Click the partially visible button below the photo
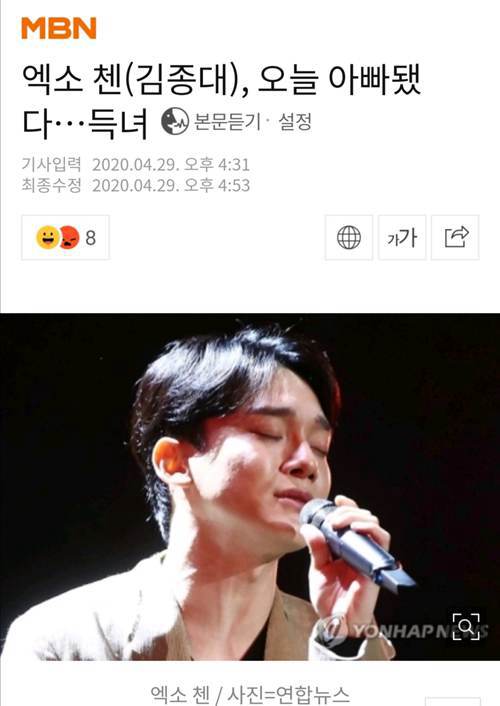The image size is (500, 706). click(452, 702)
